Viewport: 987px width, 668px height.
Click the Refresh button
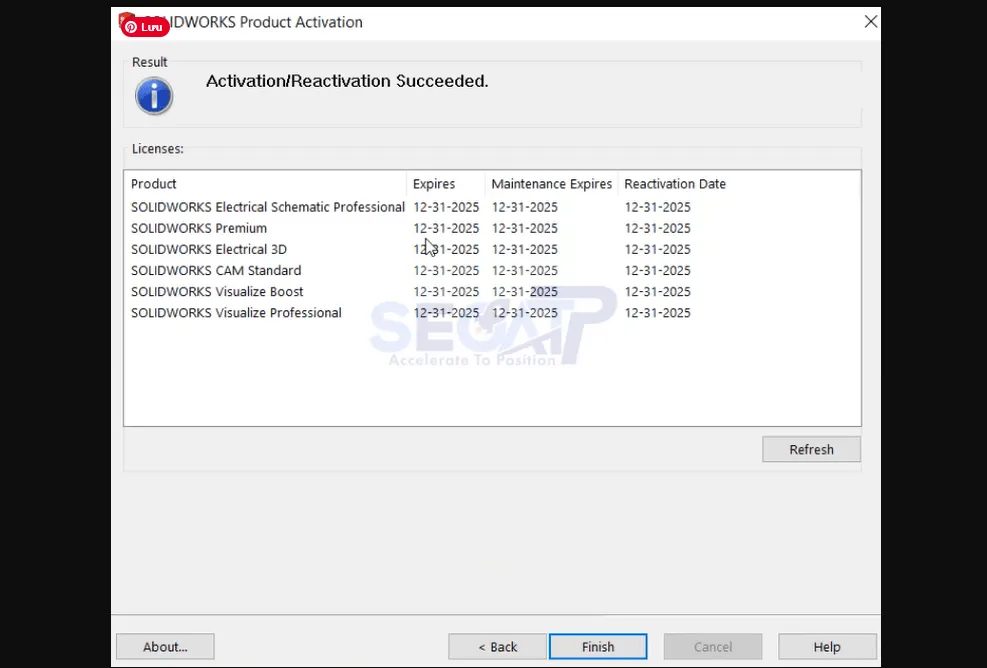[x=811, y=449]
